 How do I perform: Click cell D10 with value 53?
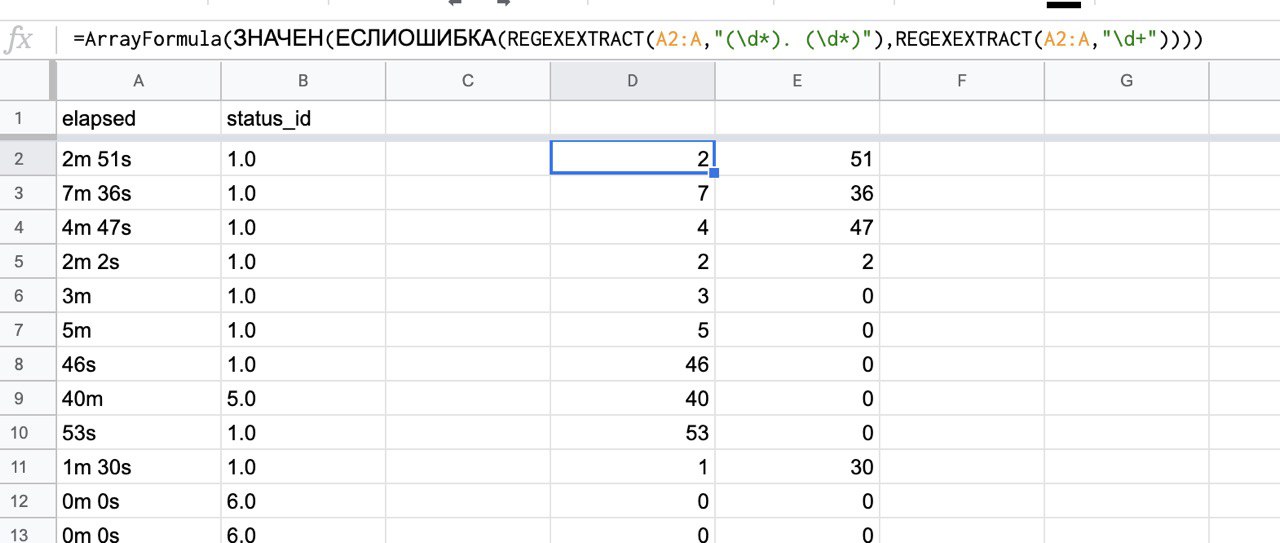[633, 433]
